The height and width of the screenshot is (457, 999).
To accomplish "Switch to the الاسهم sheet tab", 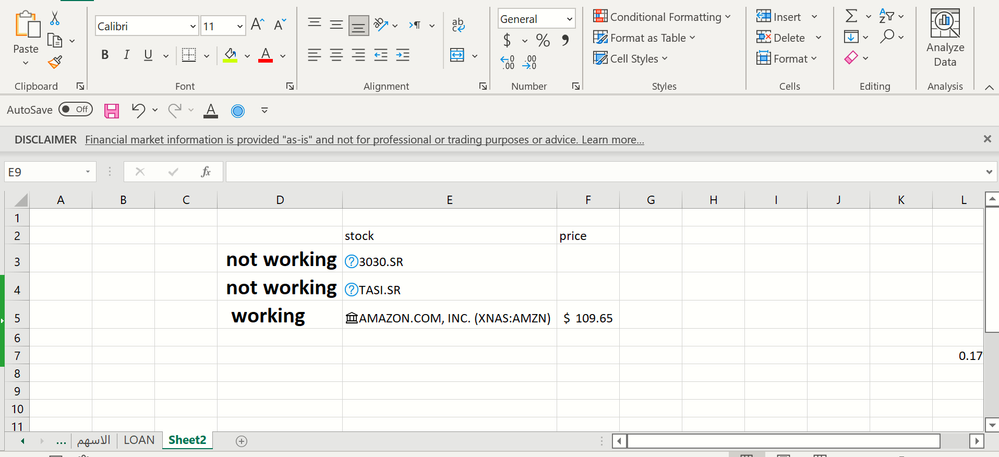I will 93,440.
